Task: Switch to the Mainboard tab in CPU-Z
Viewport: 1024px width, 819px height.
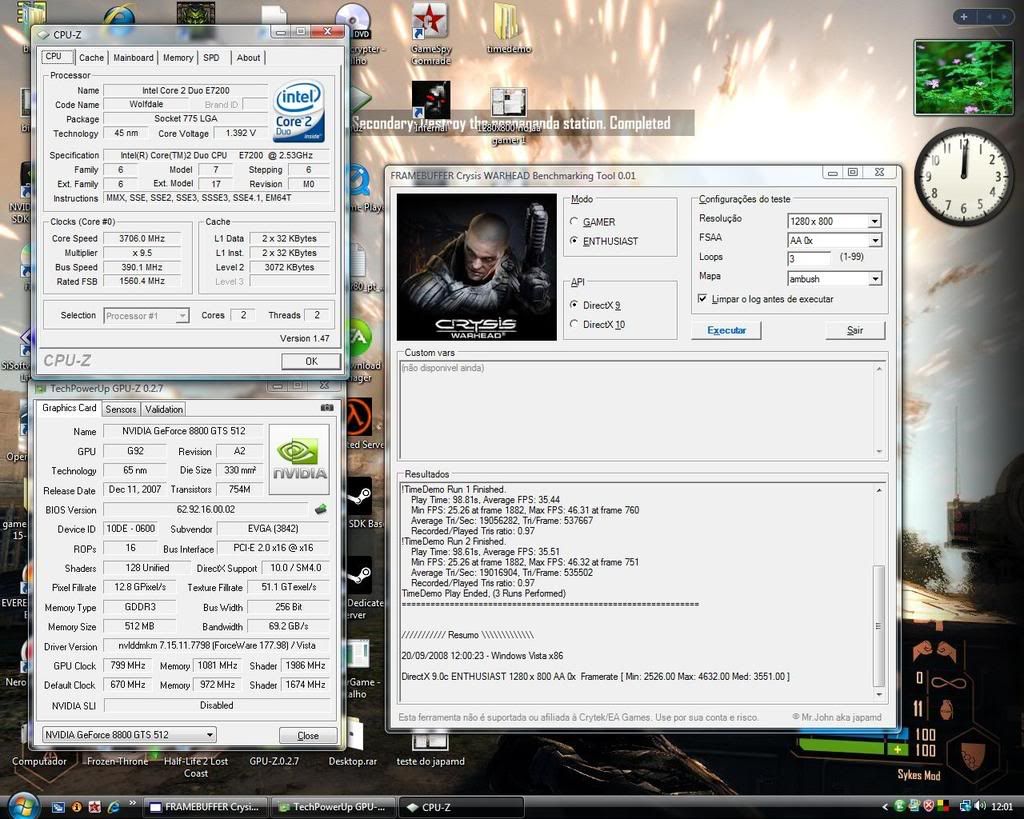Action: 133,58
